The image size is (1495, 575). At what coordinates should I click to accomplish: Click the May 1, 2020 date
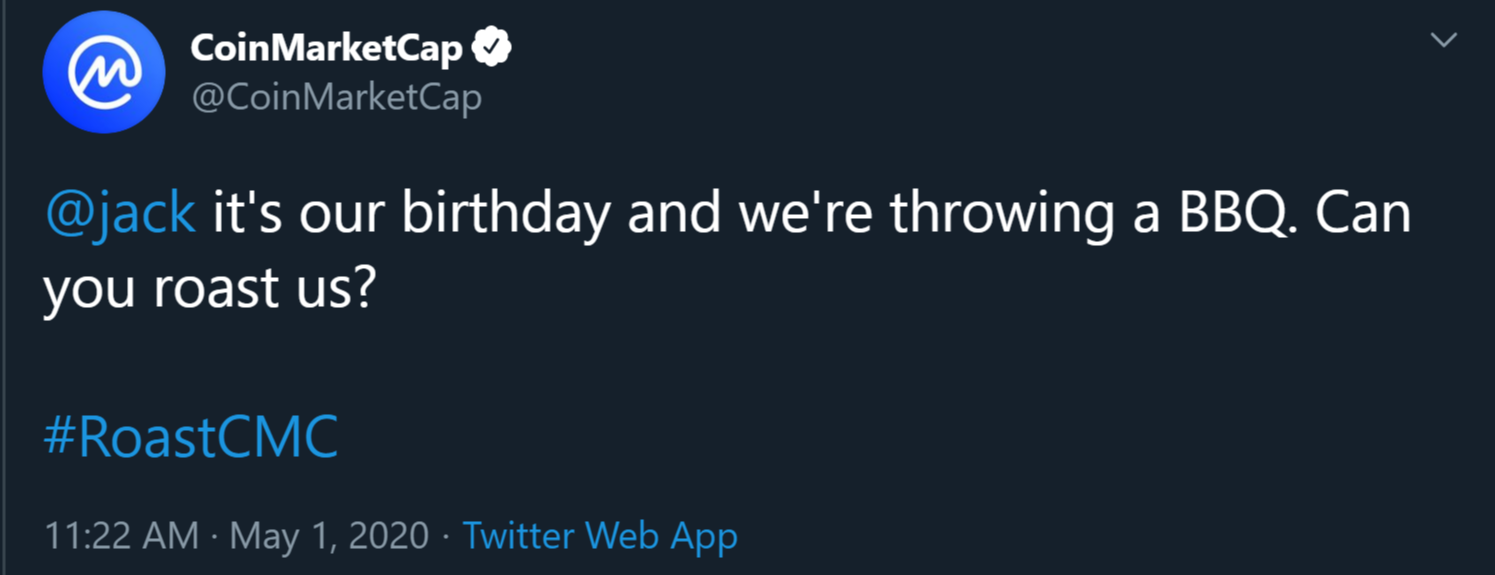point(329,536)
